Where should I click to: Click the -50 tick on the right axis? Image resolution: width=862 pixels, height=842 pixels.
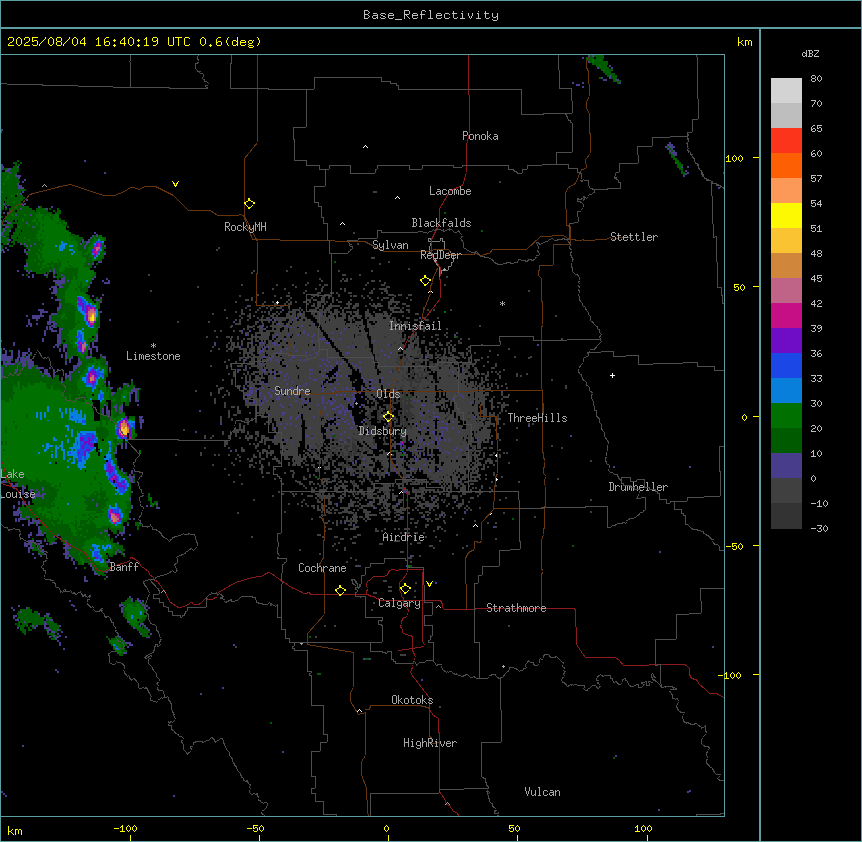coord(734,546)
